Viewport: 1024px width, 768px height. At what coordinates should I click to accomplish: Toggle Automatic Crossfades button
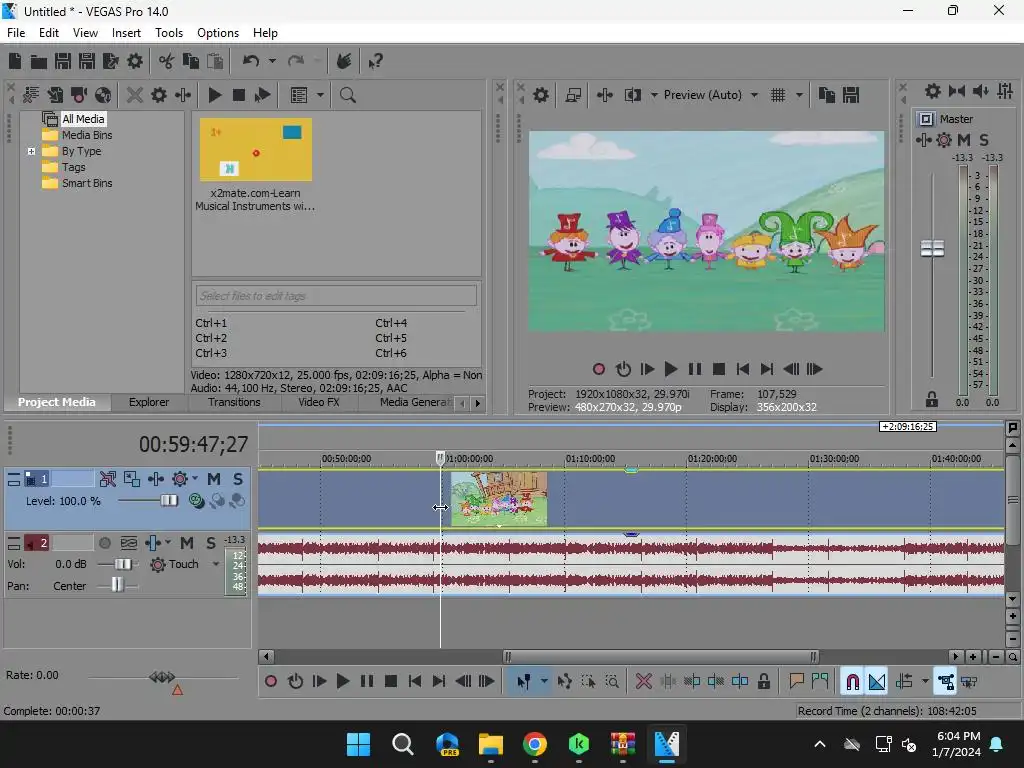pos(876,682)
